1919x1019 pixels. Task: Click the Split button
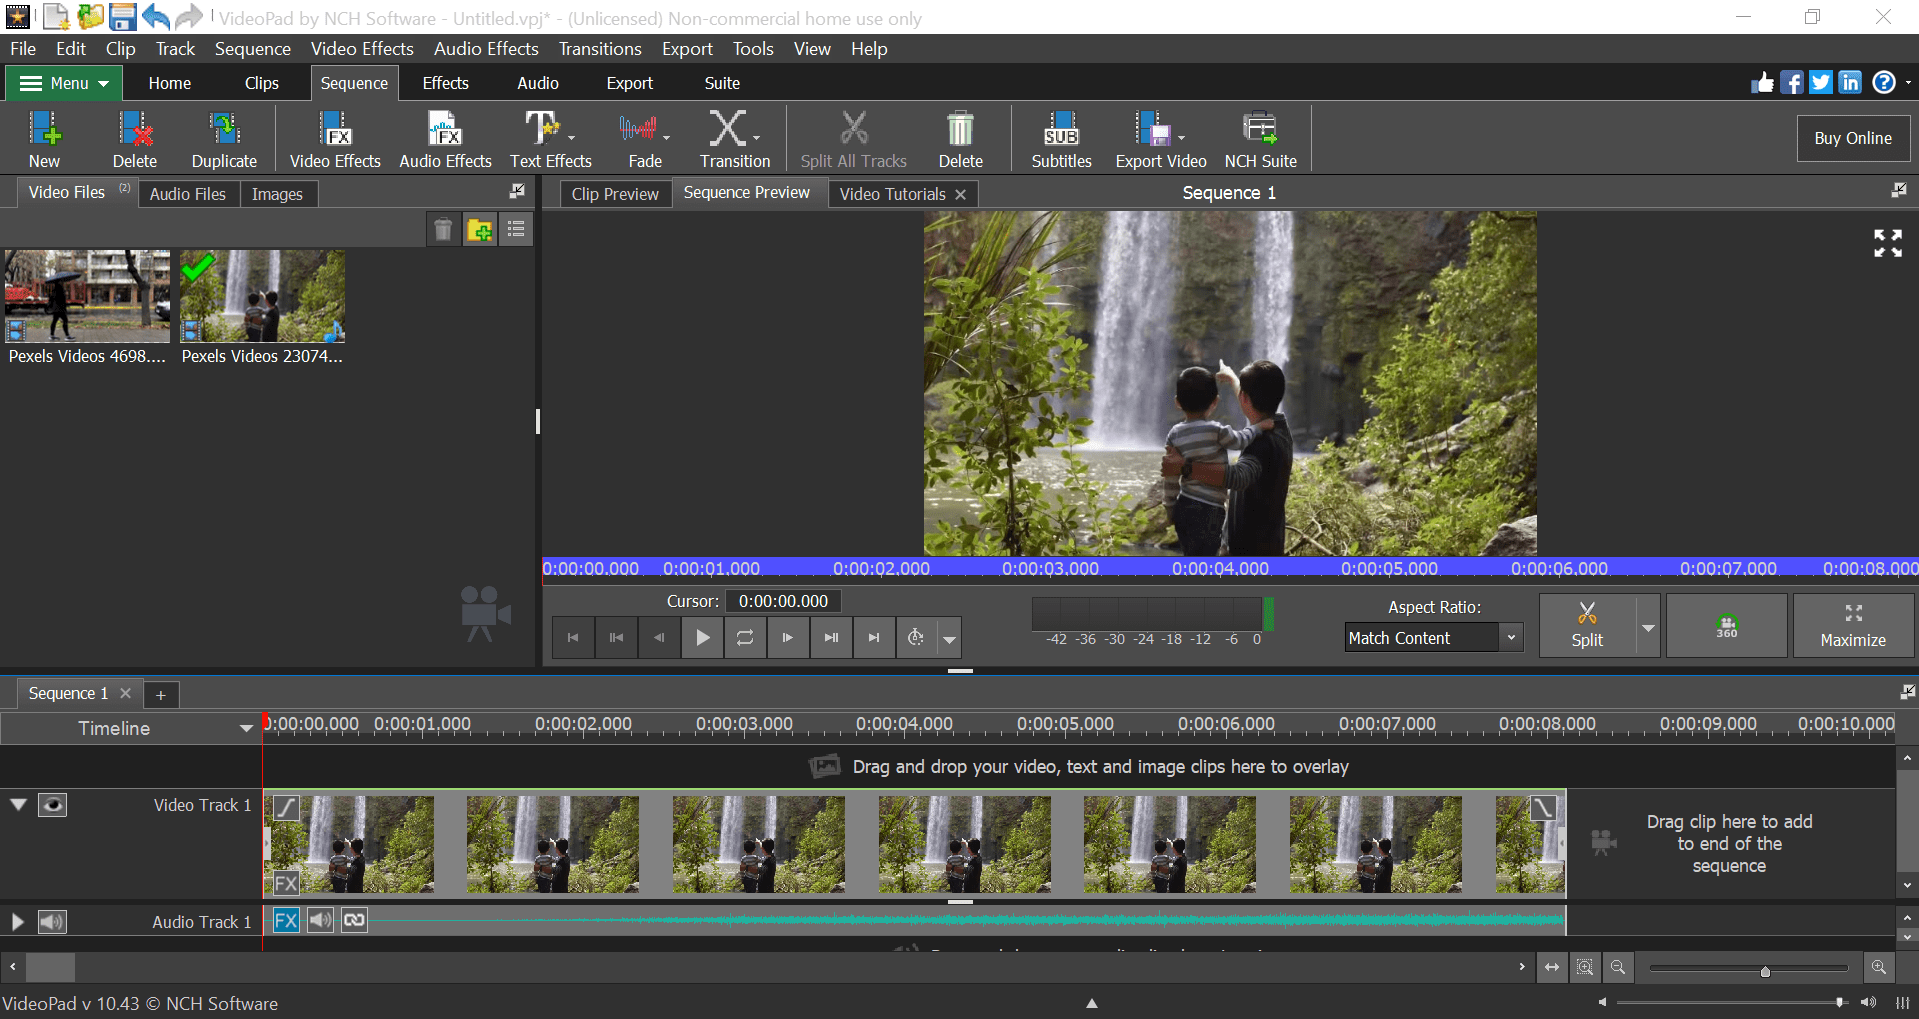point(1587,626)
